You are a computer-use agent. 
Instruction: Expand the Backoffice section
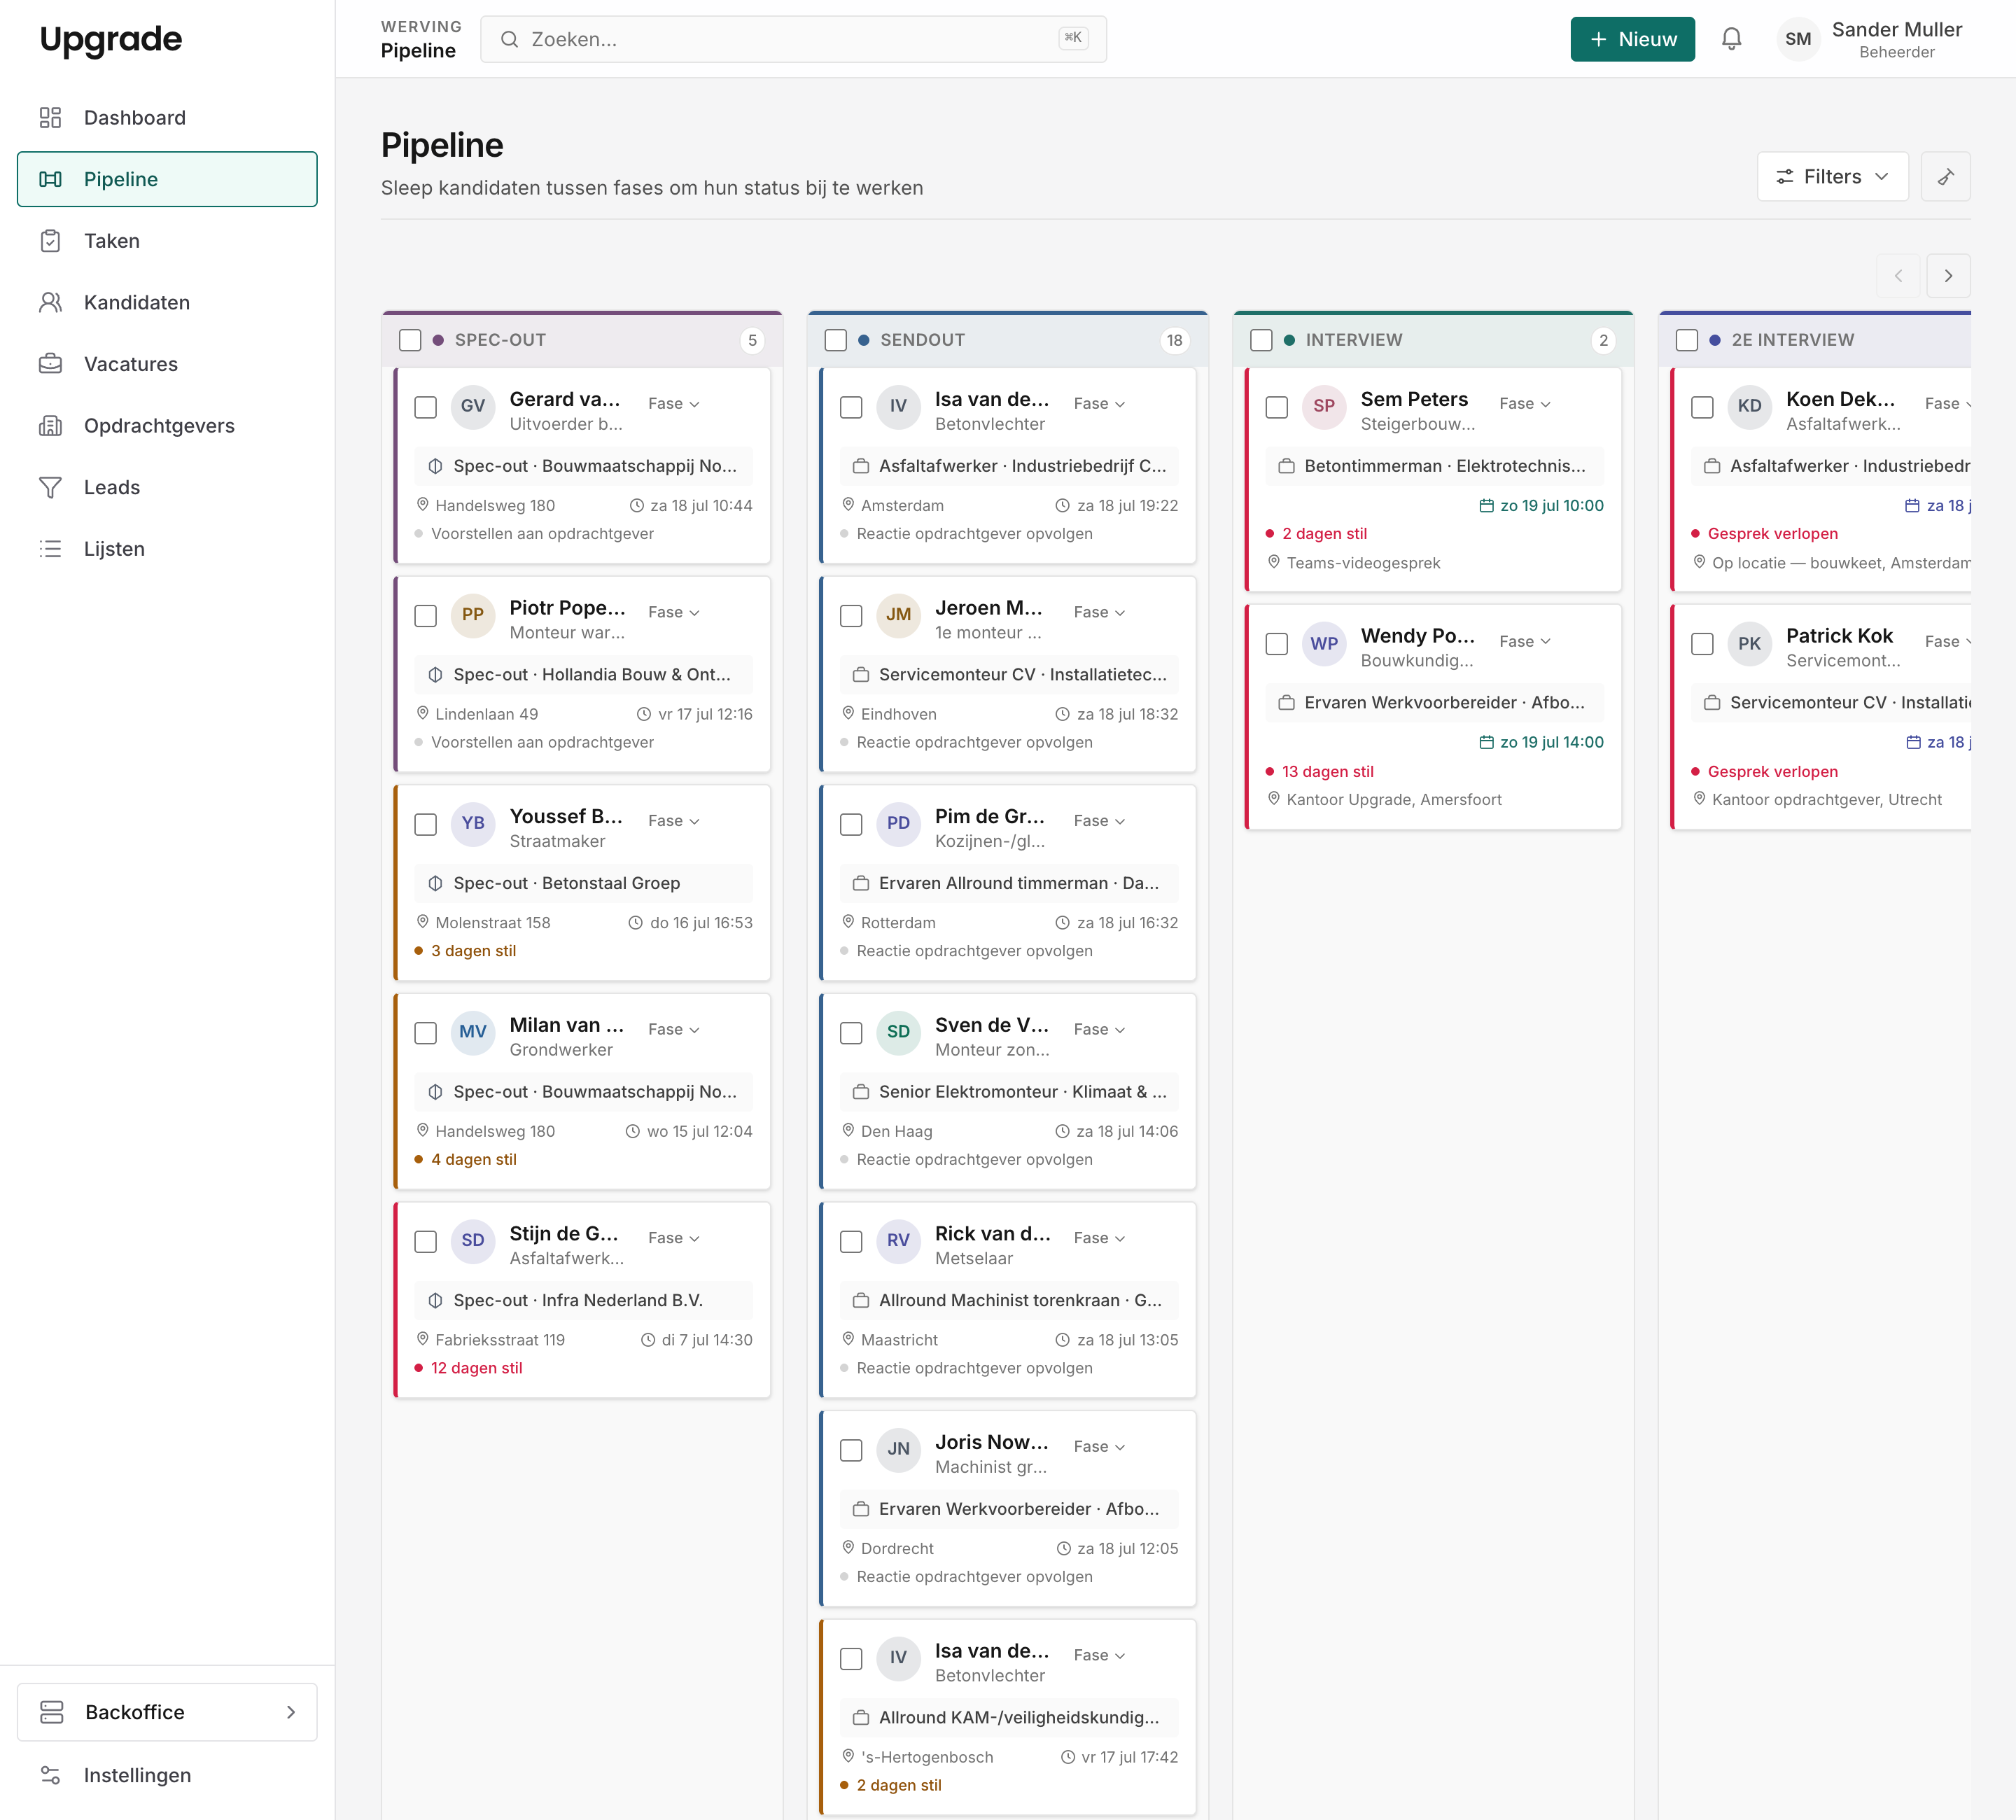[x=167, y=1712]
